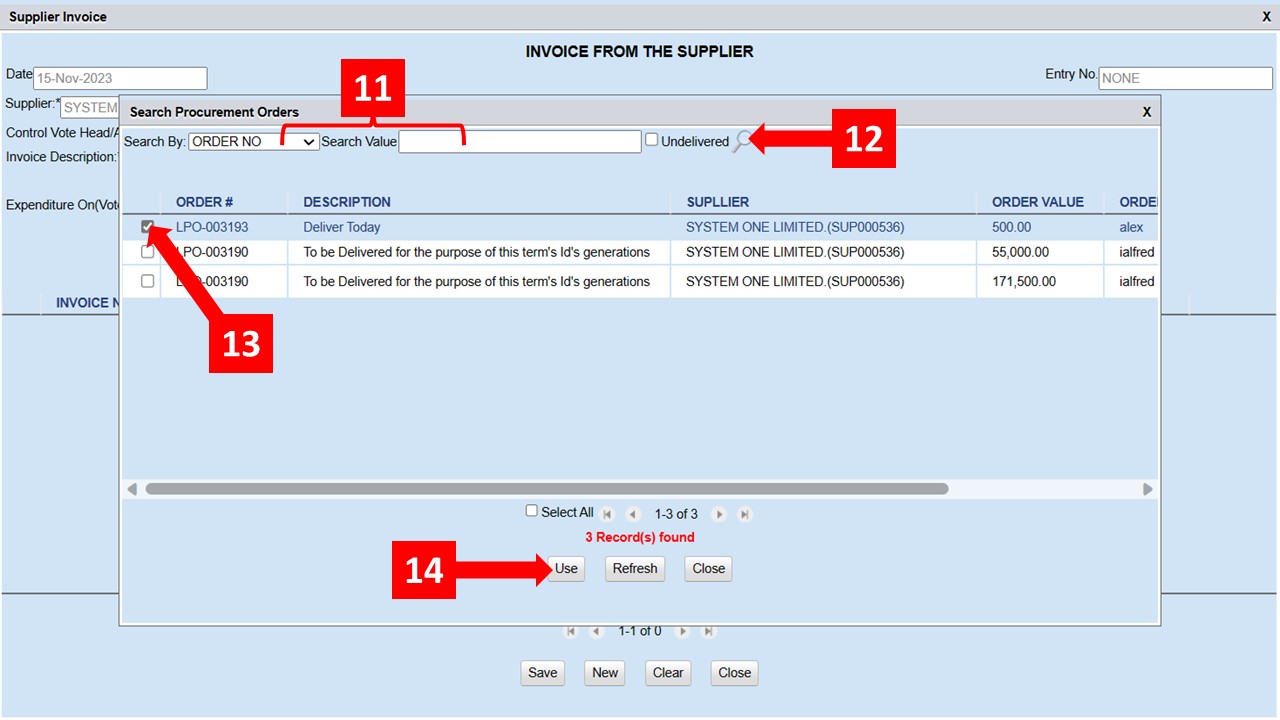Go to last page of procurement orders
Viewport: 1280px width, 720px height.
[744, 515]
